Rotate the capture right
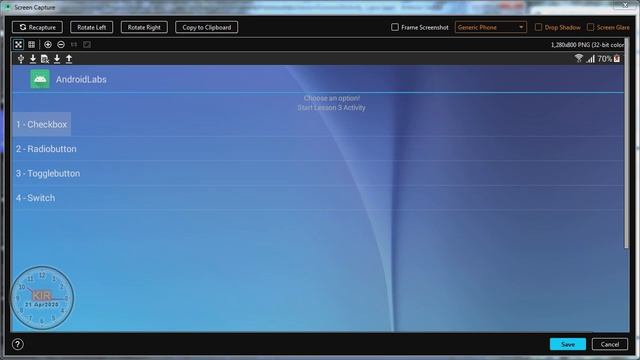 click(144, 27)
